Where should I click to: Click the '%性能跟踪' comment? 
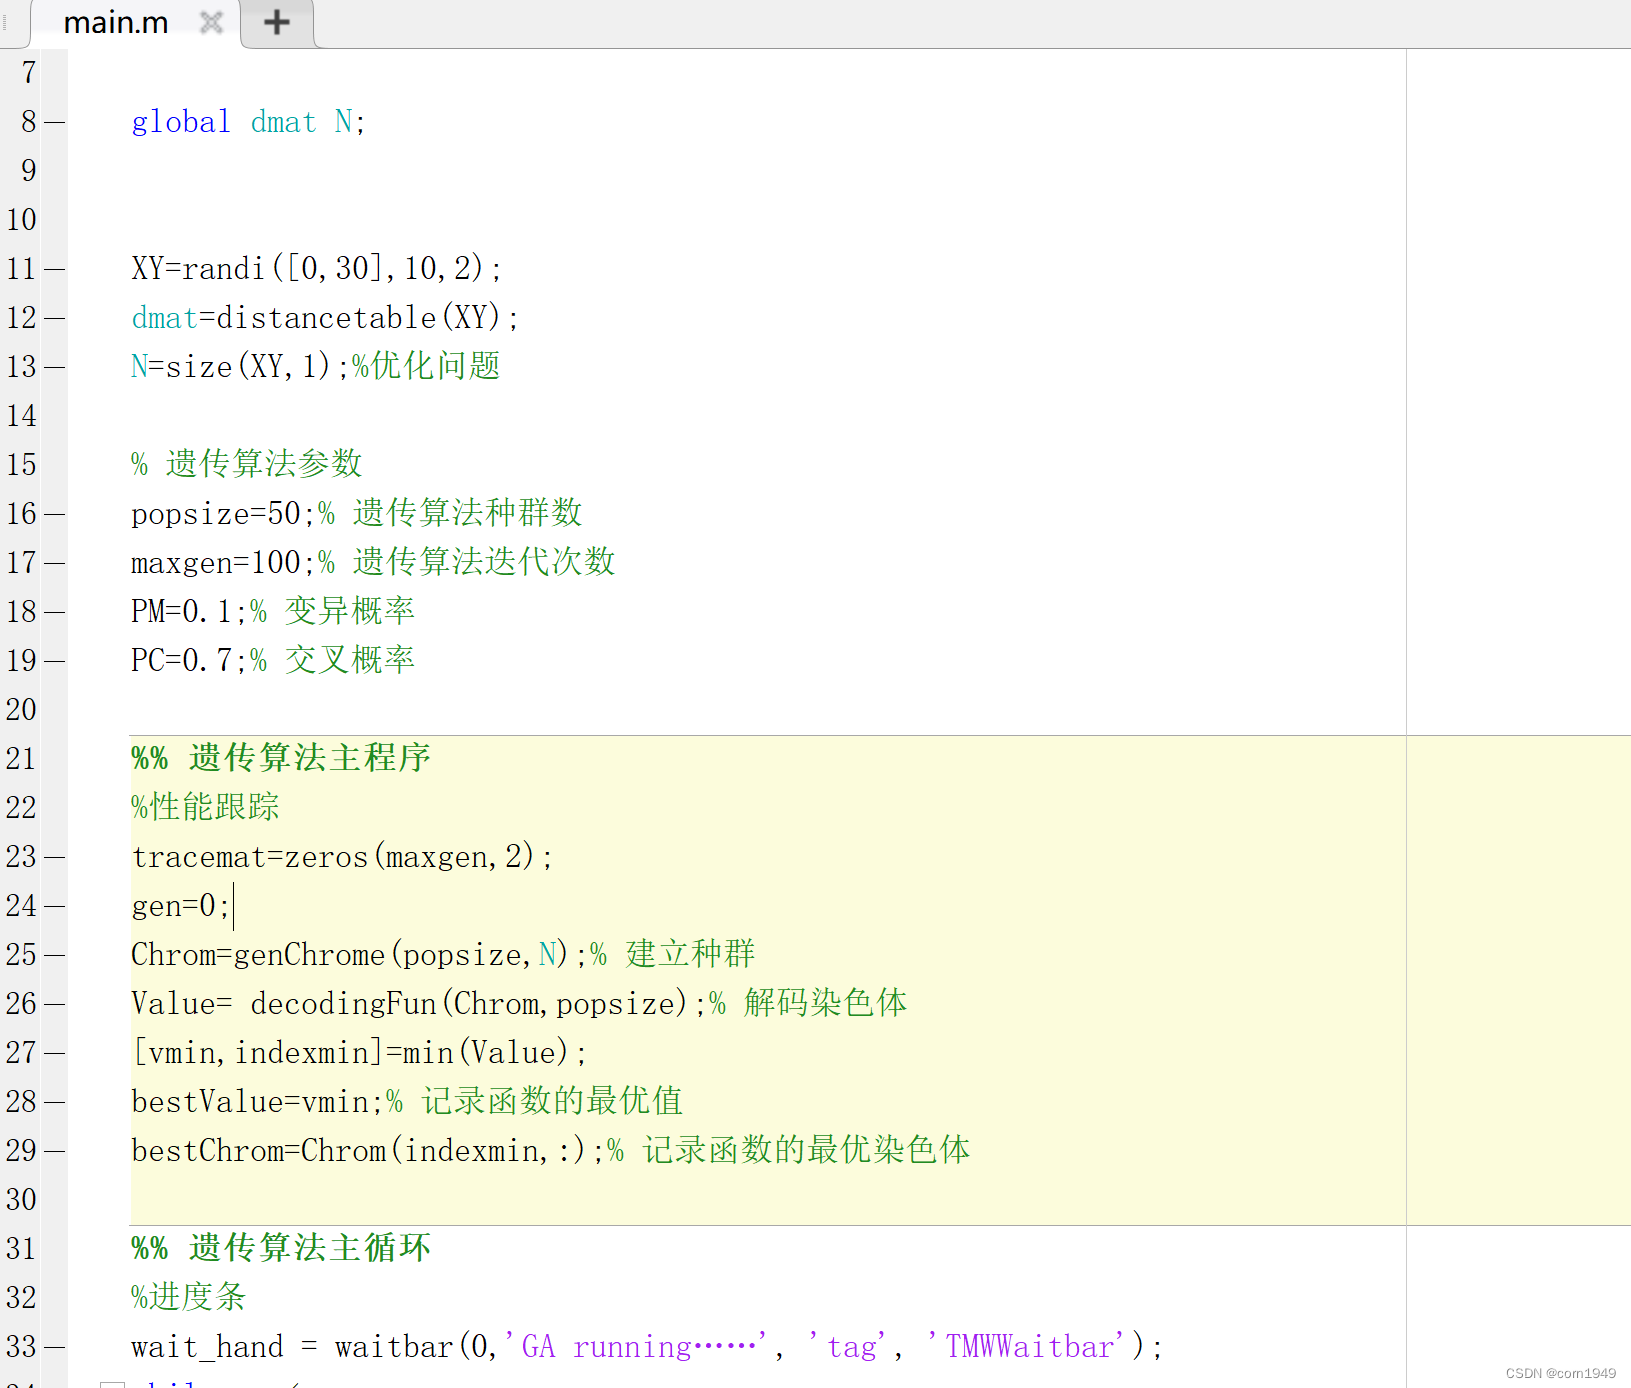(x=205, y=807)
